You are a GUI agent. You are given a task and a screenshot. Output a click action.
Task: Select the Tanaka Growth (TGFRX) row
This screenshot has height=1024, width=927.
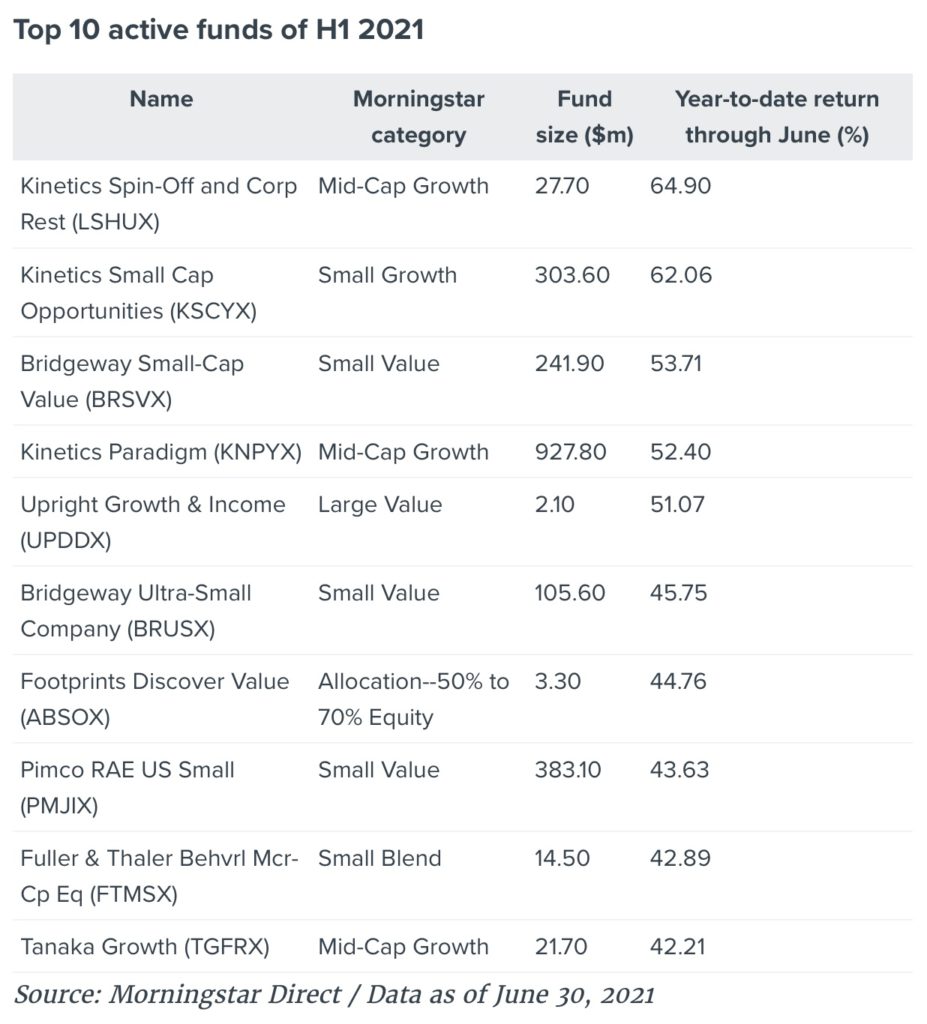pyautogui.click(x=463, y=947)
